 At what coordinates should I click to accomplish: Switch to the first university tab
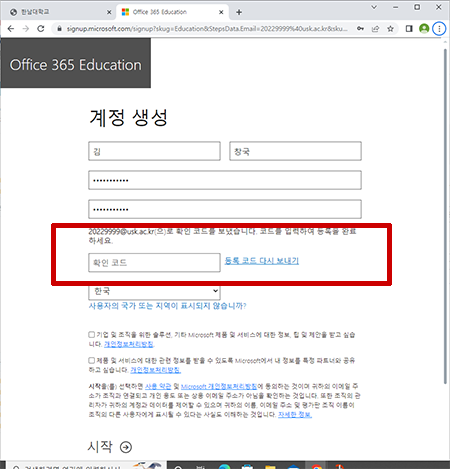[x=60, y=12]
